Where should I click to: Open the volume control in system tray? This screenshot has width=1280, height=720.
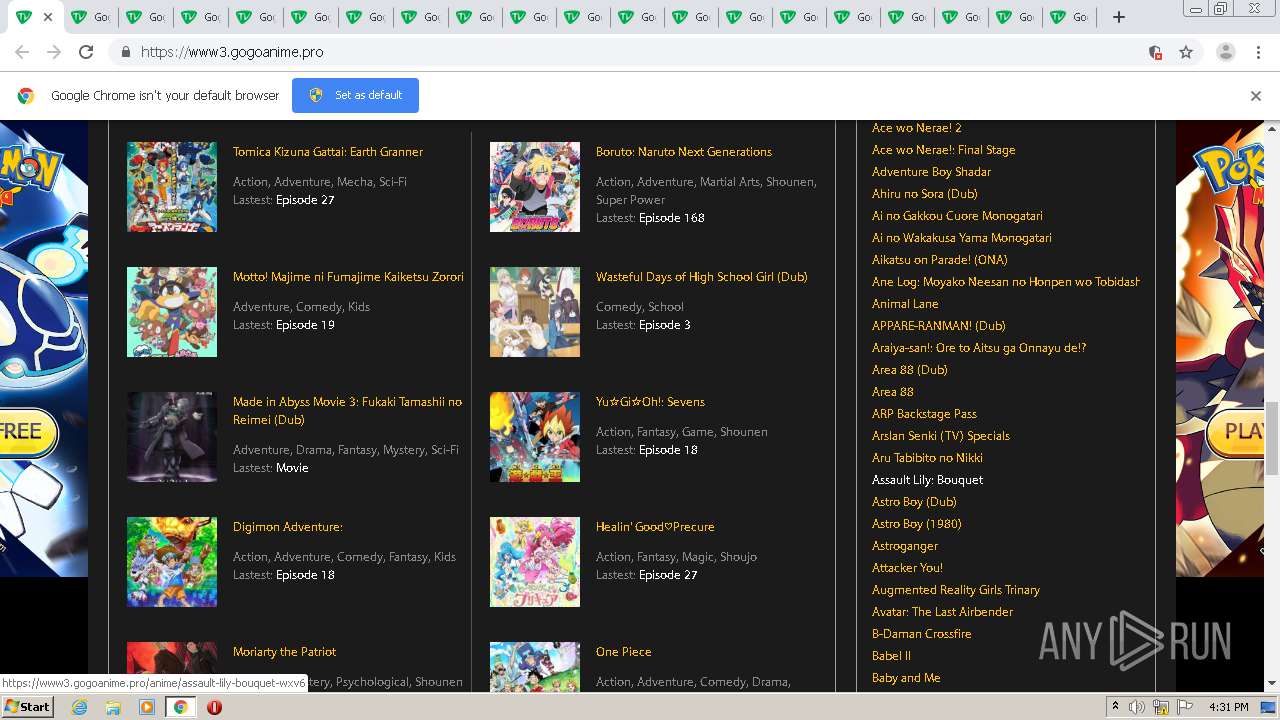pyautogui.click(x=1137, y=707)
